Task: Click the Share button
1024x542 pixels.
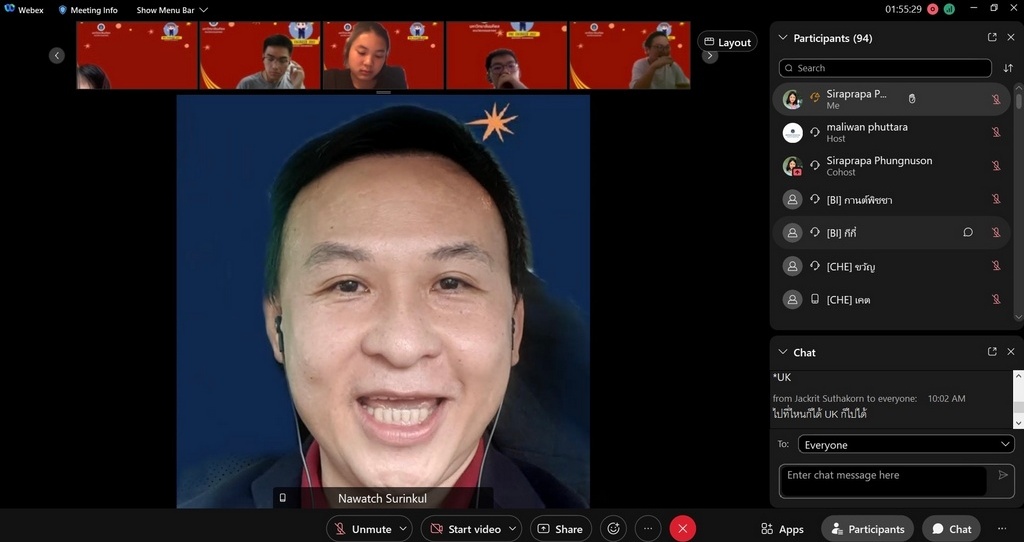Action: click(x=560, y=529)
